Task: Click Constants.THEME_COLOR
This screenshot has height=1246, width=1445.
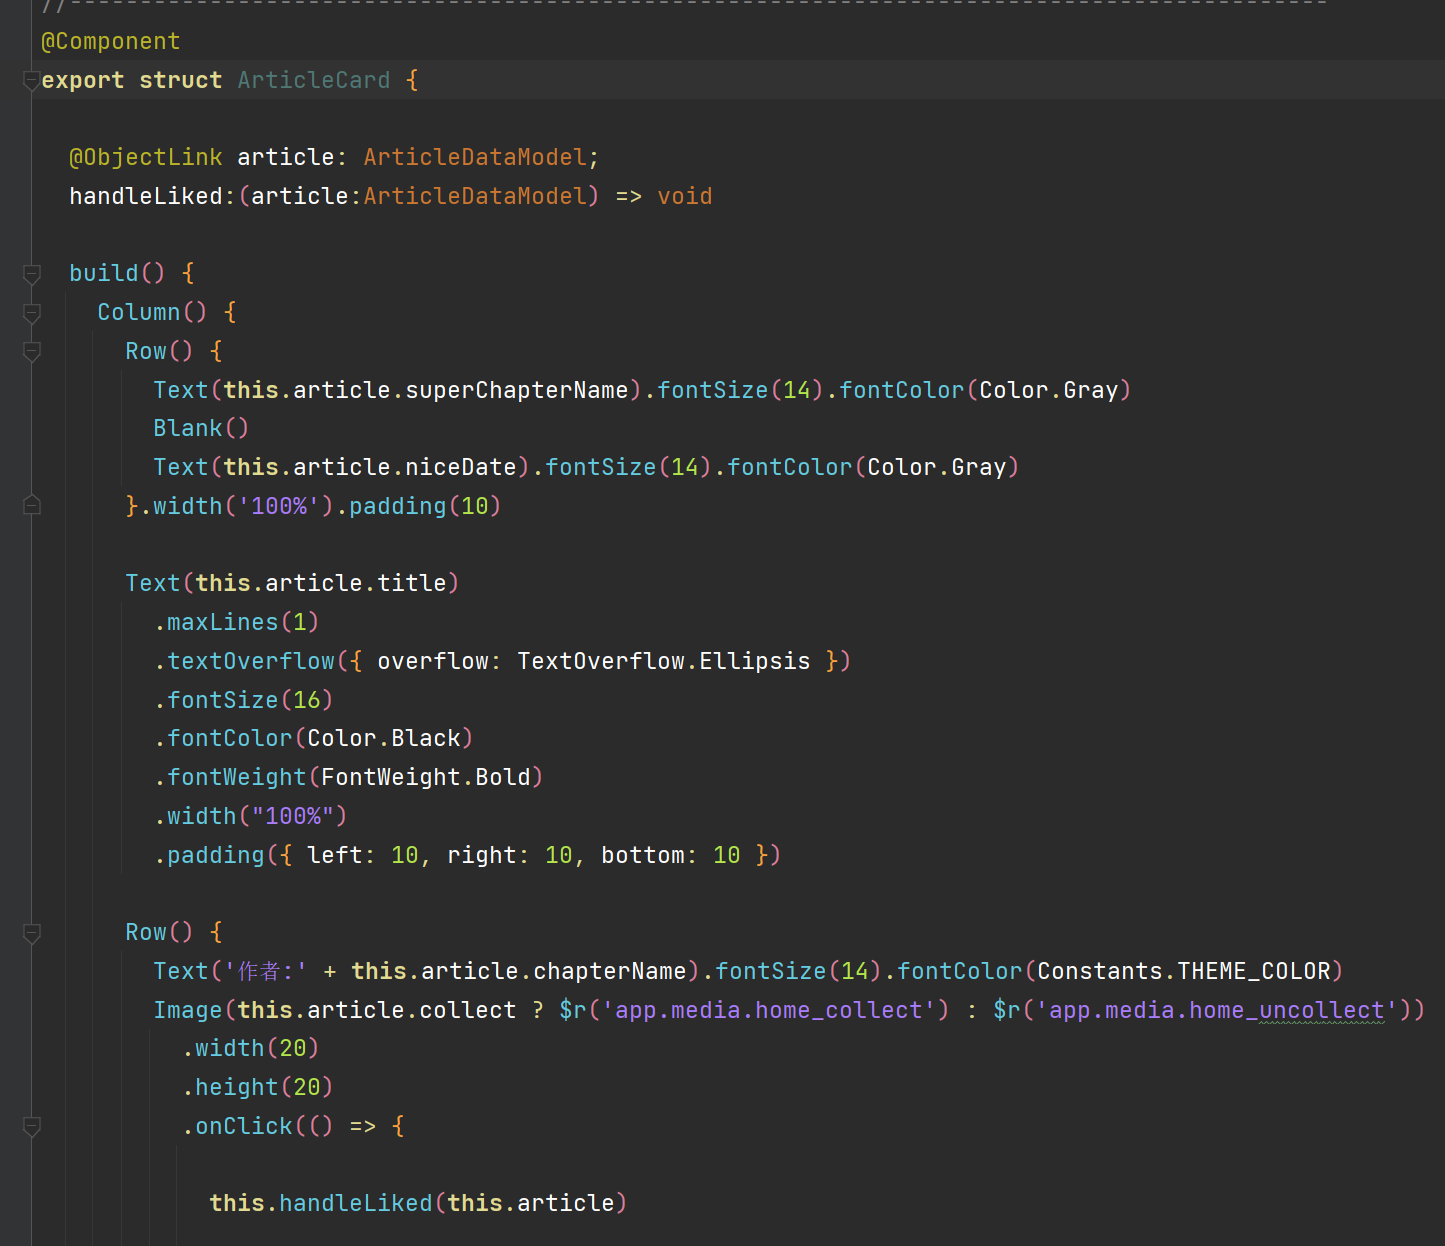Action: (1184, 971)
